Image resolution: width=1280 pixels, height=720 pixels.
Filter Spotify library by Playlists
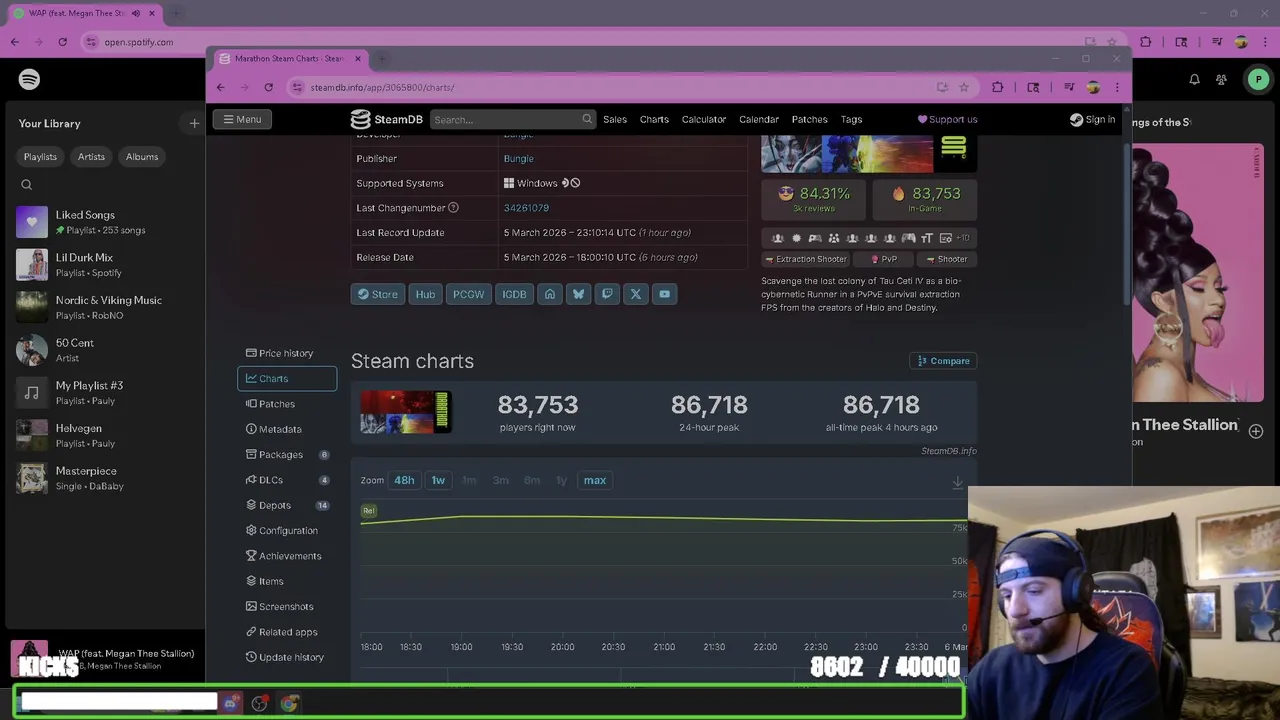[40, 157]
